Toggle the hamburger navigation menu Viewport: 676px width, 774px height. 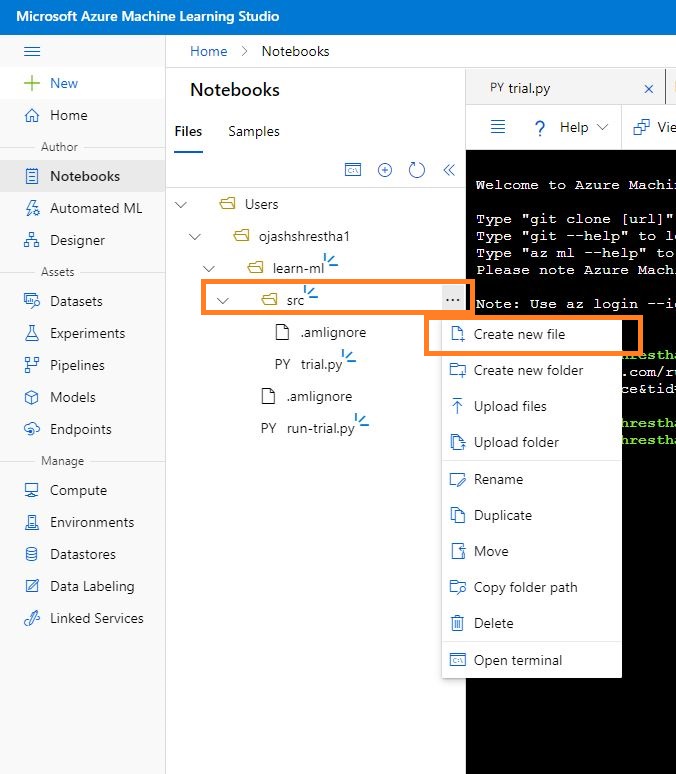[32, 51]
